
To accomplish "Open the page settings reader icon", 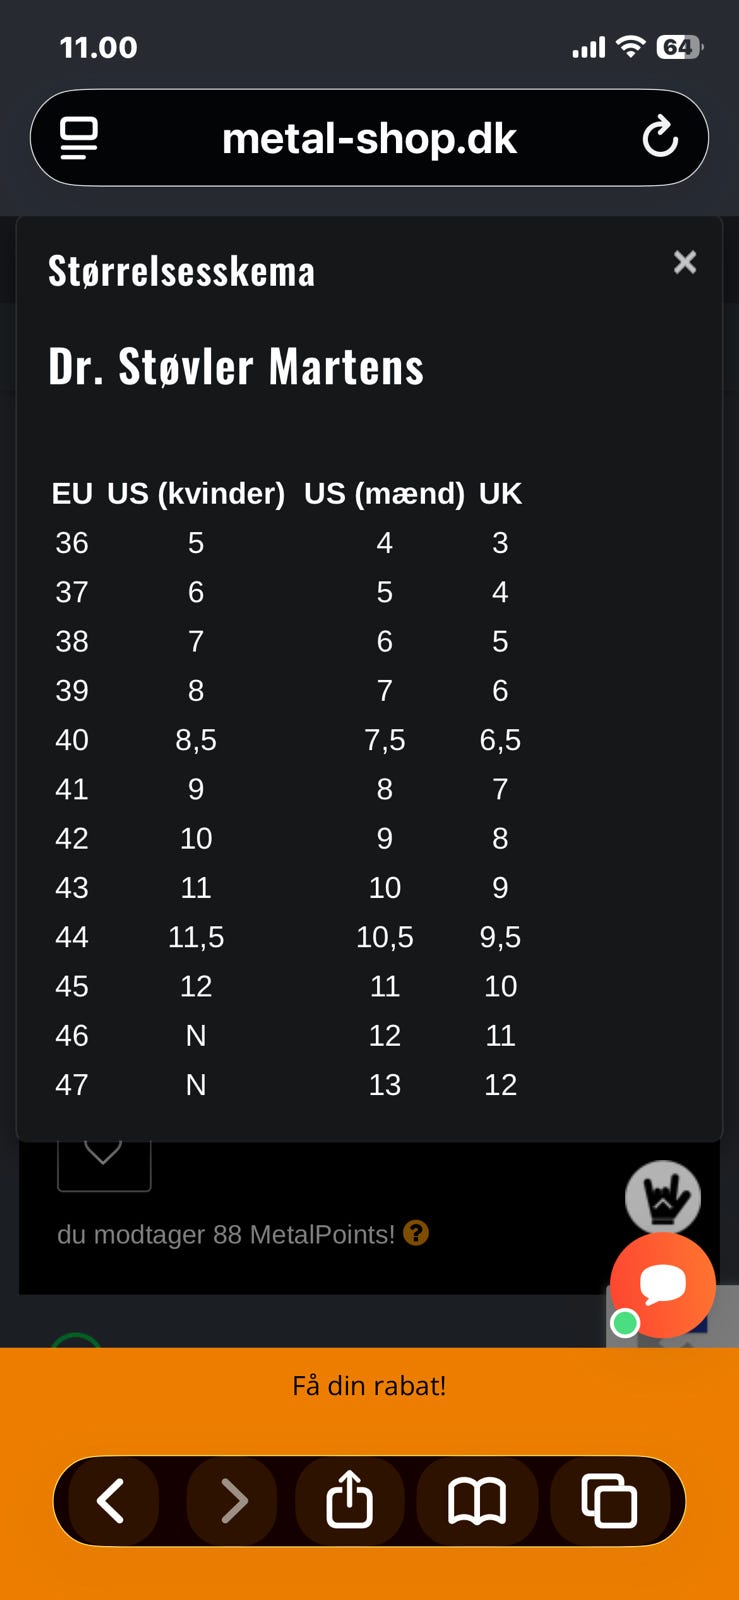I will click(79, 138).
